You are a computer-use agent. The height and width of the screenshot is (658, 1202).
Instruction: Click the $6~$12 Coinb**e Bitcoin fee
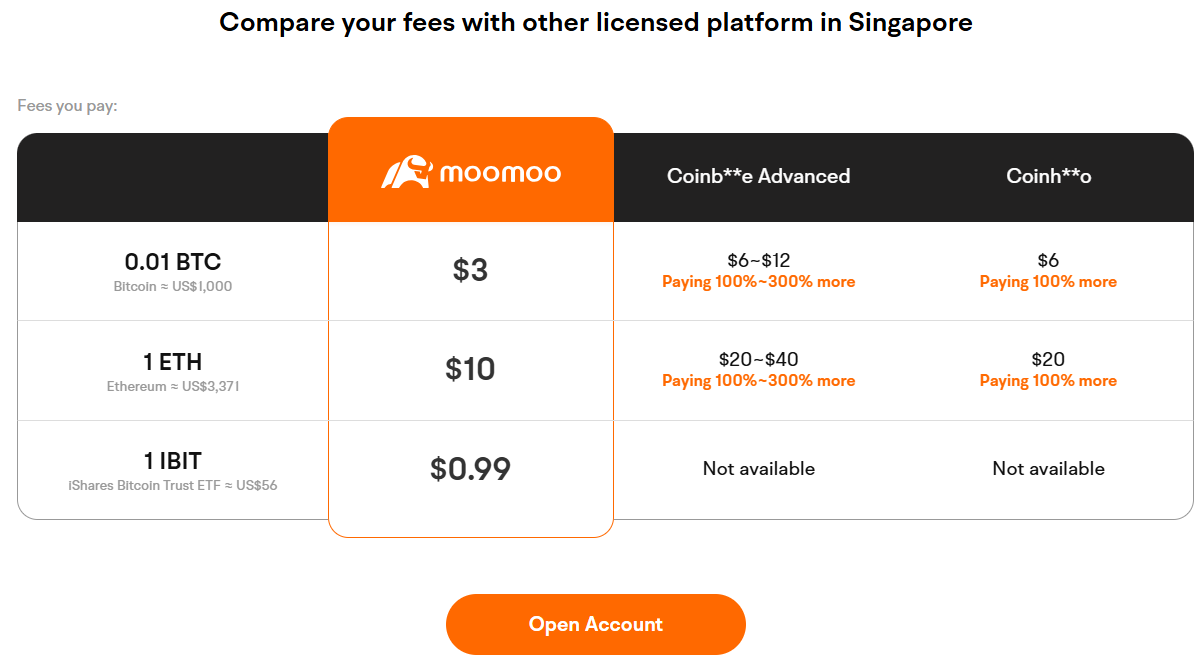click(758, 261)
